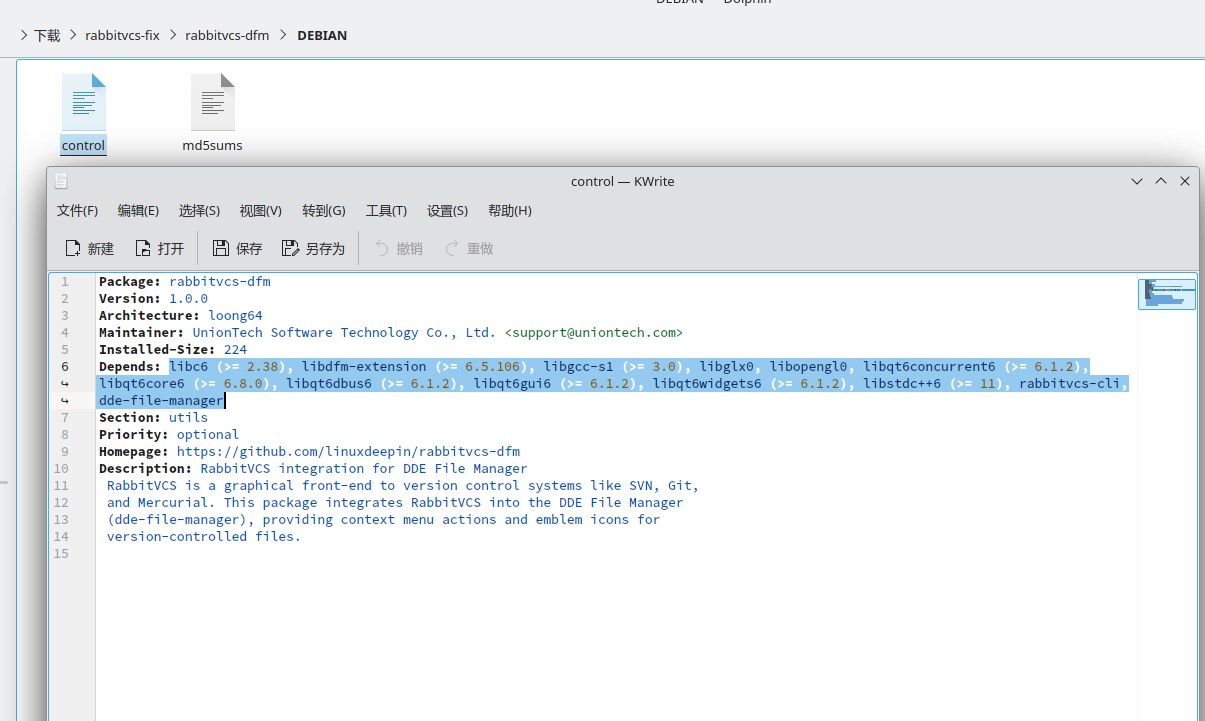This screenshot has width=1205, height=721.
Task: Open the 设置(S) menu
Action: click(447, 211)
